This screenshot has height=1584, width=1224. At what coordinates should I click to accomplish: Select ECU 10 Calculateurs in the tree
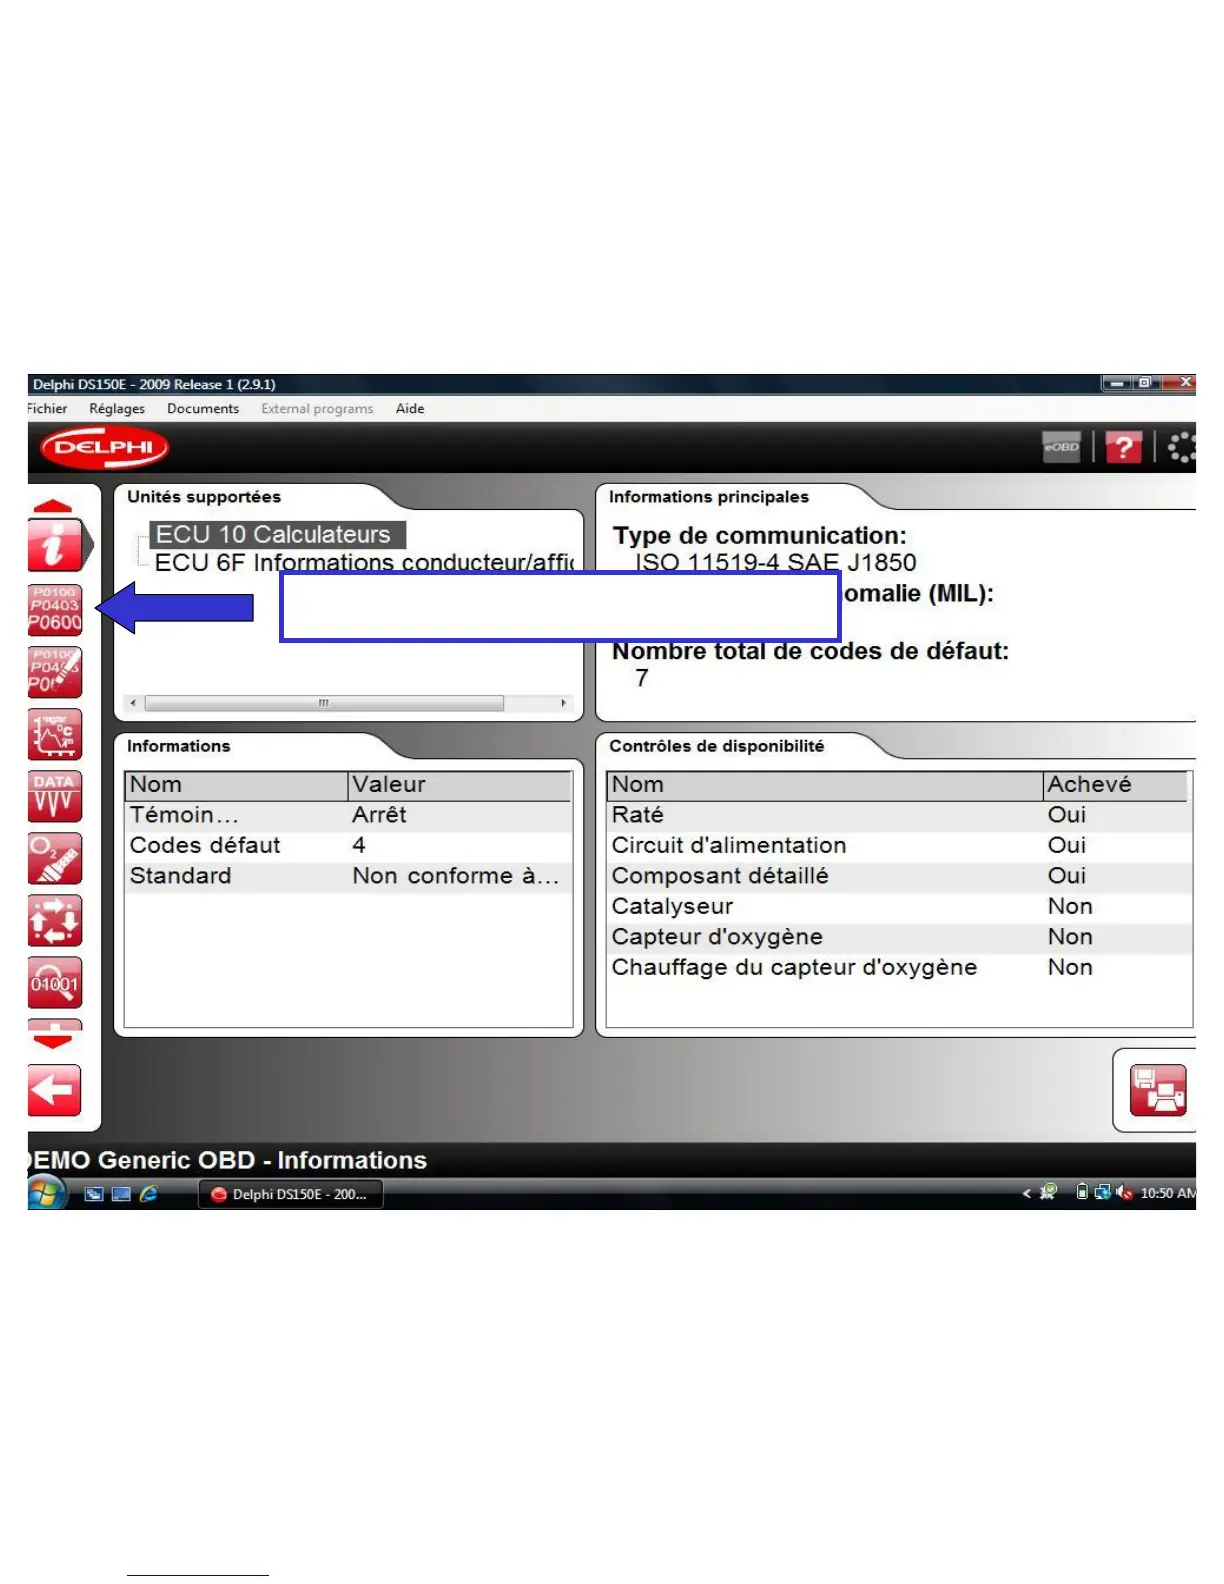coord(277,534)
